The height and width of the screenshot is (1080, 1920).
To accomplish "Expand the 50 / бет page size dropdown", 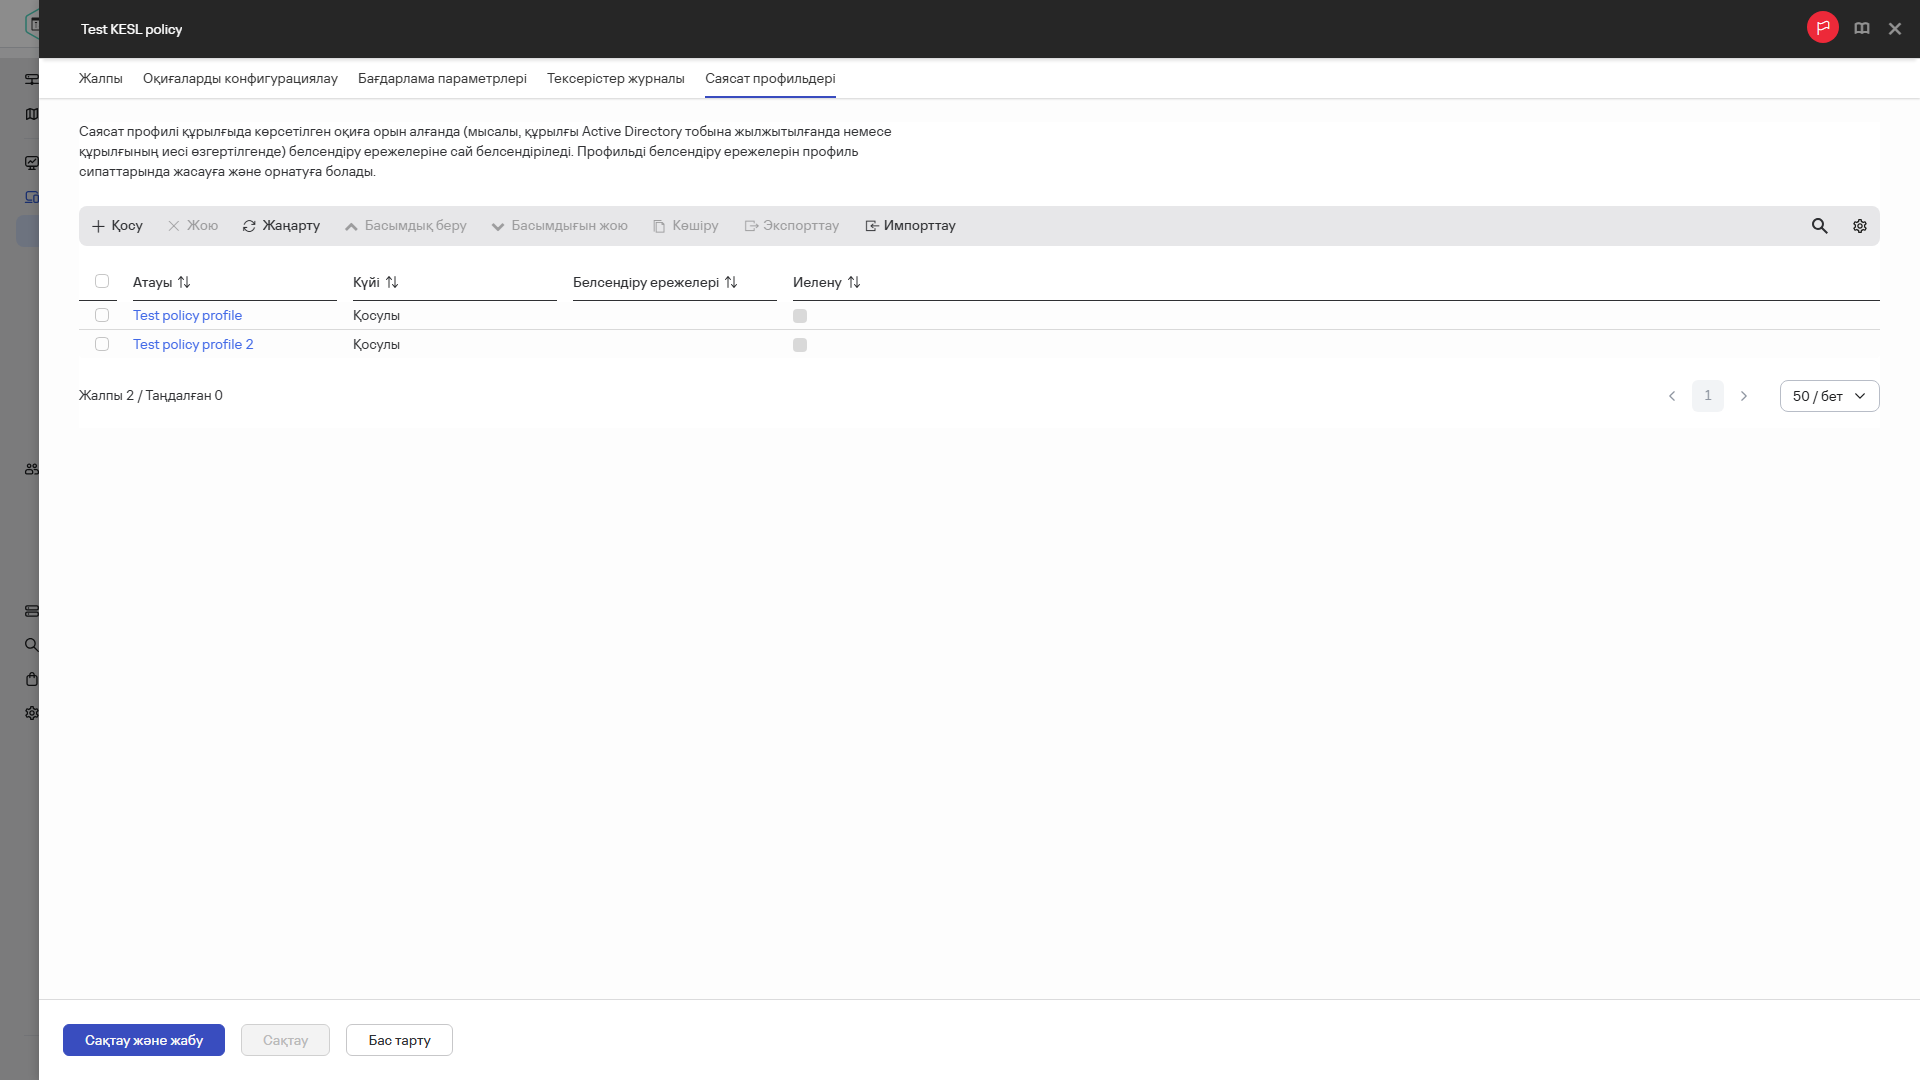I will coord(1828,396).
